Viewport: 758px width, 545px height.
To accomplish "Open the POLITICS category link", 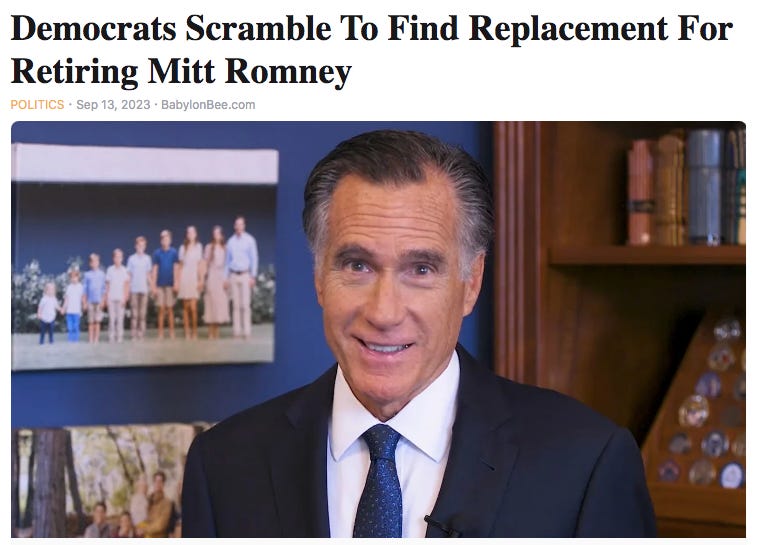I will click(x=37, y=104).
